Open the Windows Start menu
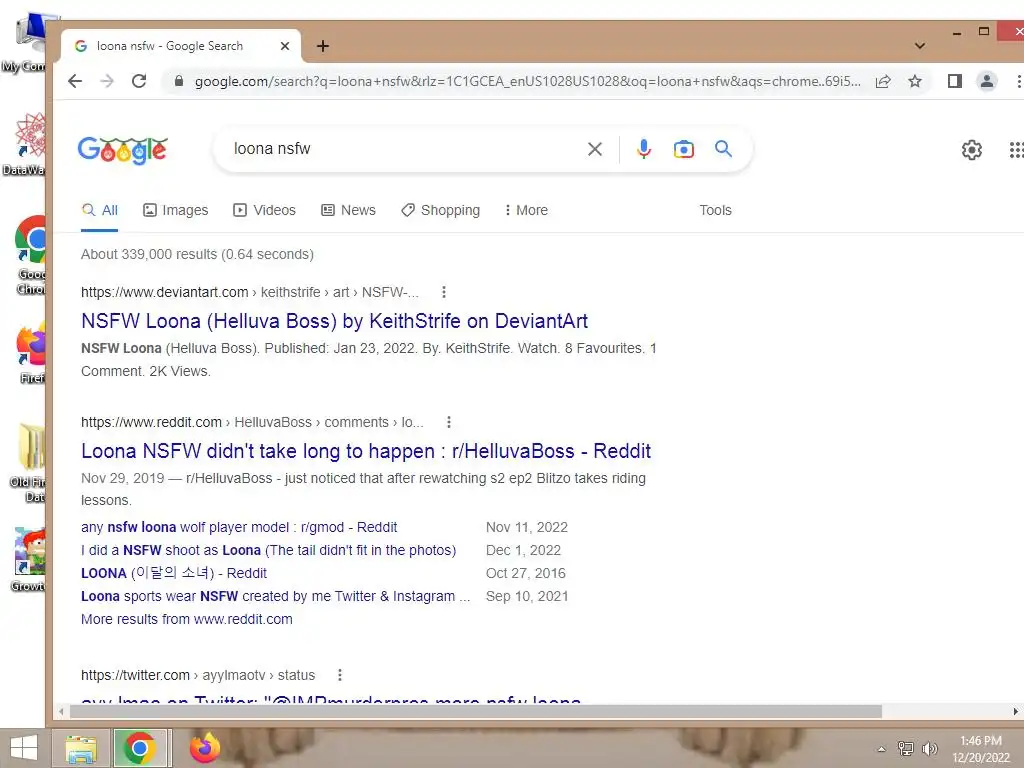The width and height of the screenshot is (1024, 768). click(x=24, y=748)
